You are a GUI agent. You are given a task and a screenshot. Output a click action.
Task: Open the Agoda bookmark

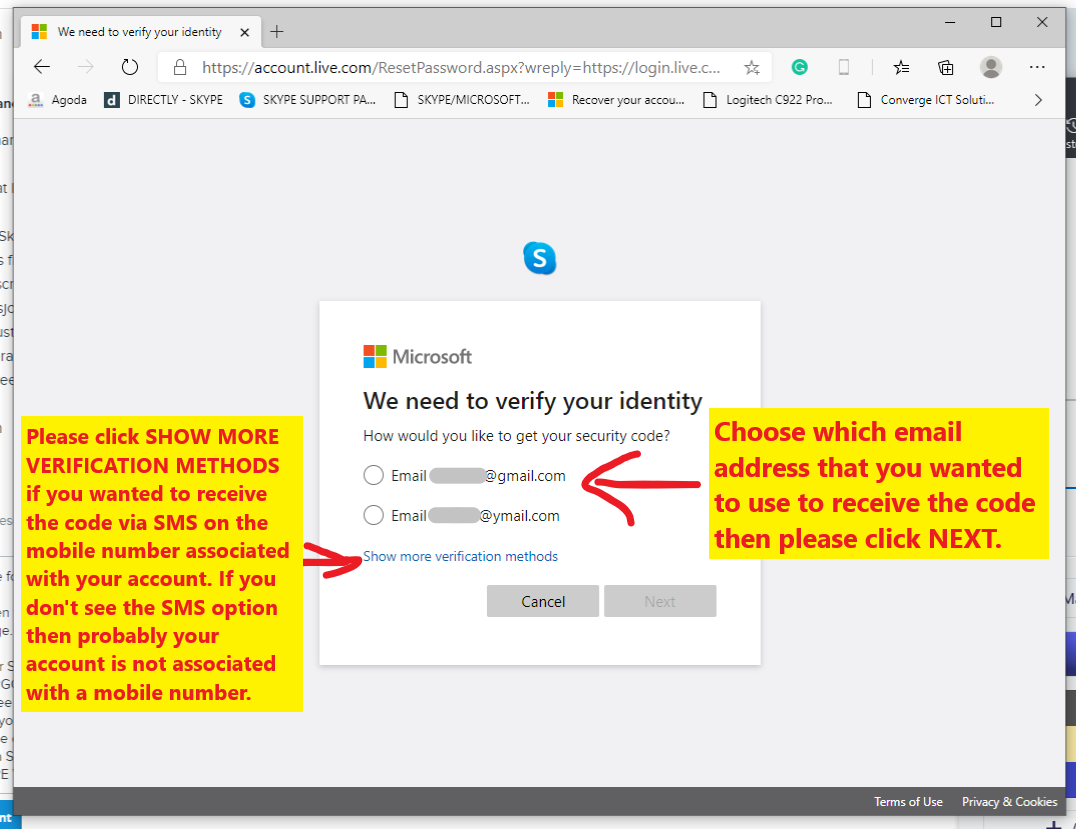[x=58, y=100]
